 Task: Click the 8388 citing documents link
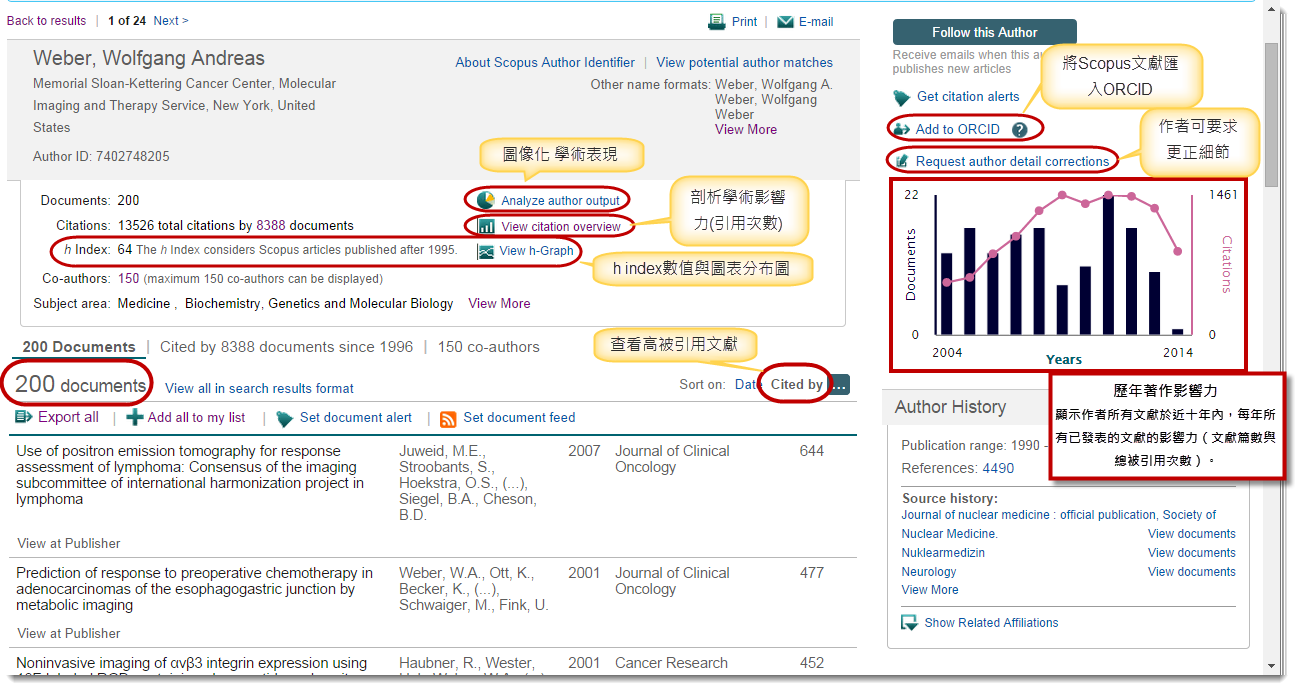(271, 226)
